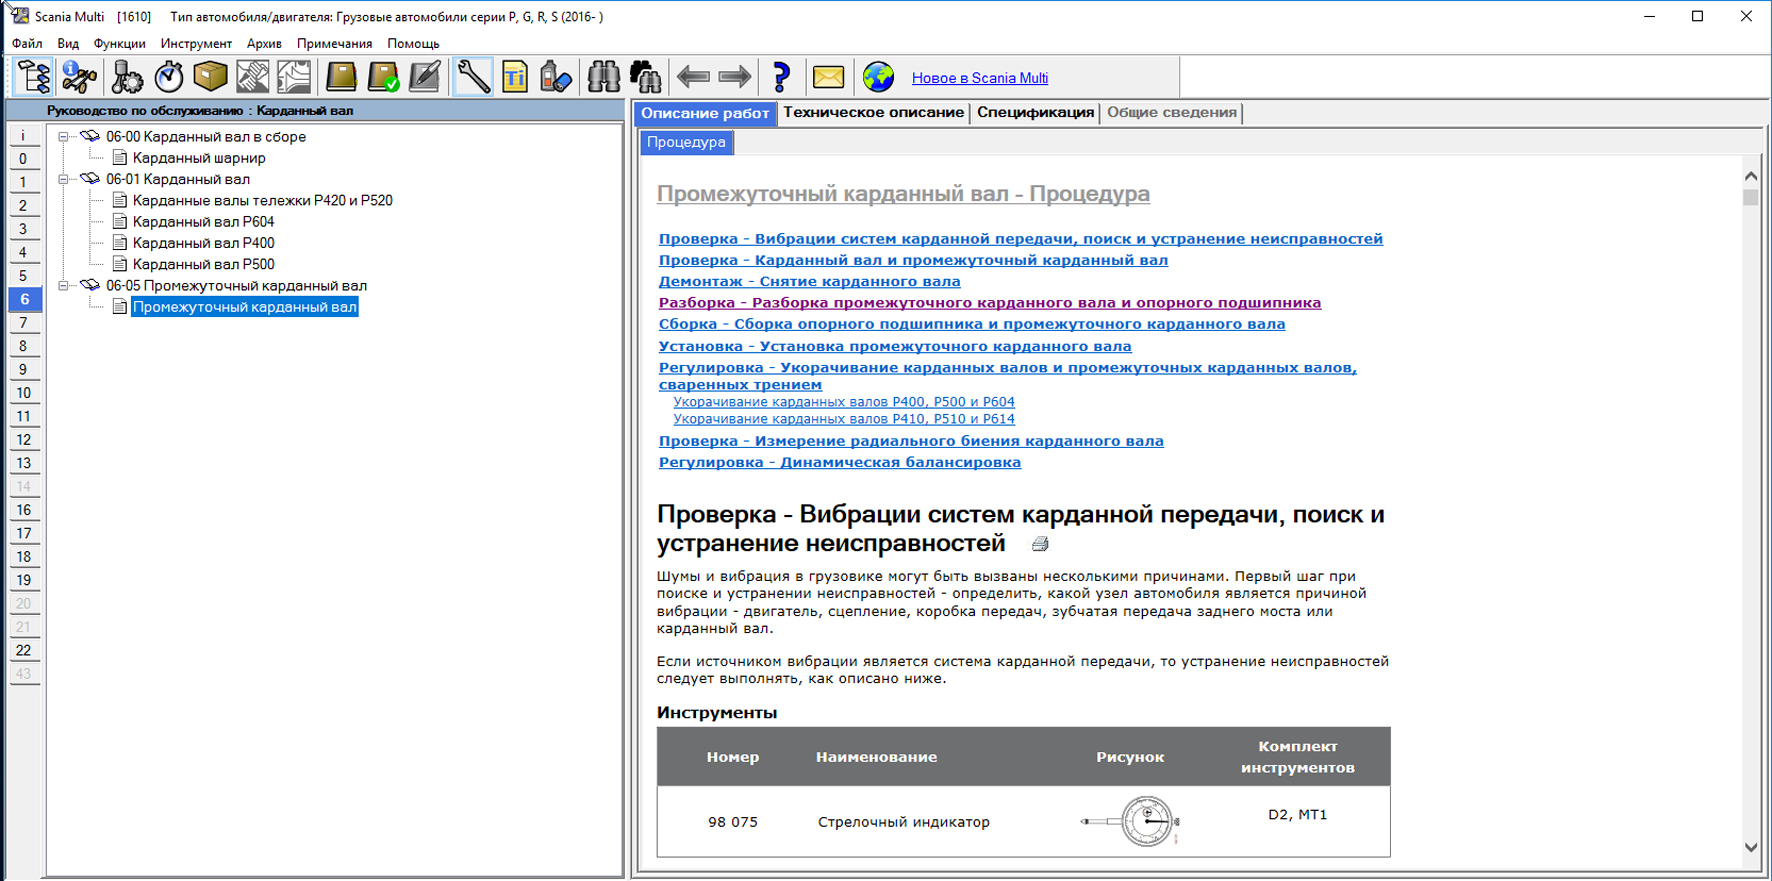The image size is (1772, 881).
Task: Collapse the 06-01 Карданный вал tree node
Action: 63,180
